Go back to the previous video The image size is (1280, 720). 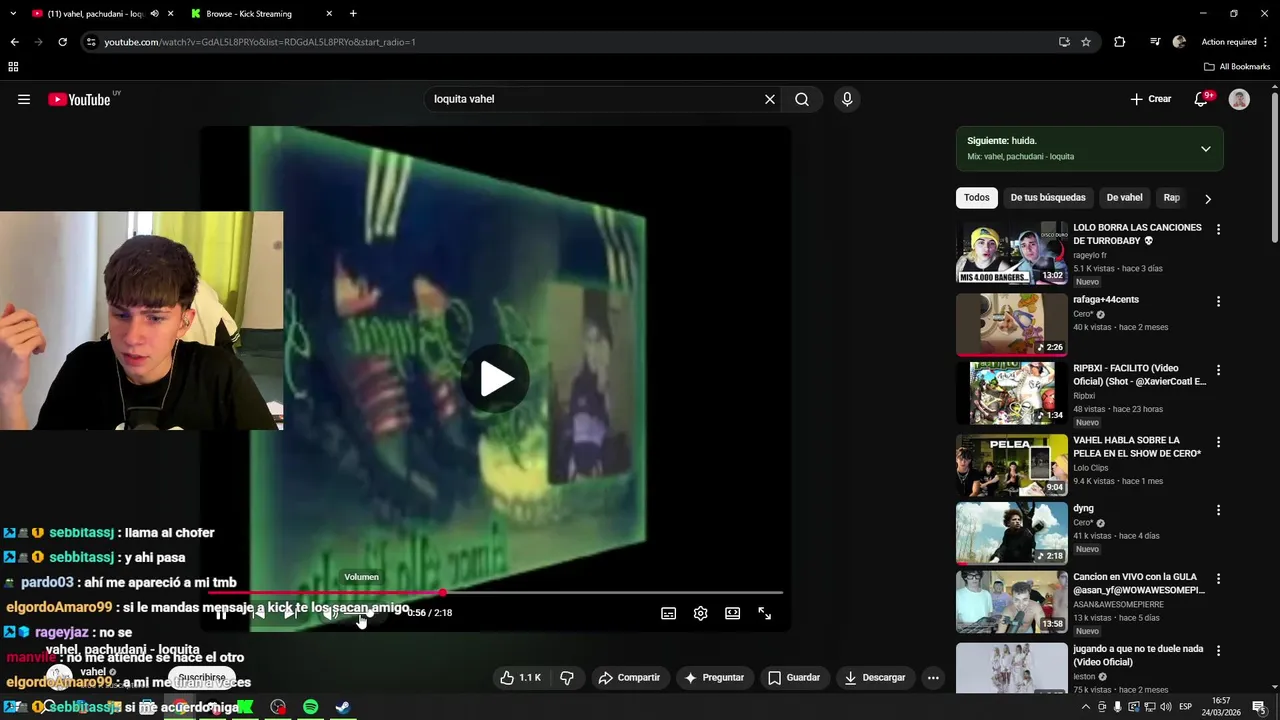(257, 613)
